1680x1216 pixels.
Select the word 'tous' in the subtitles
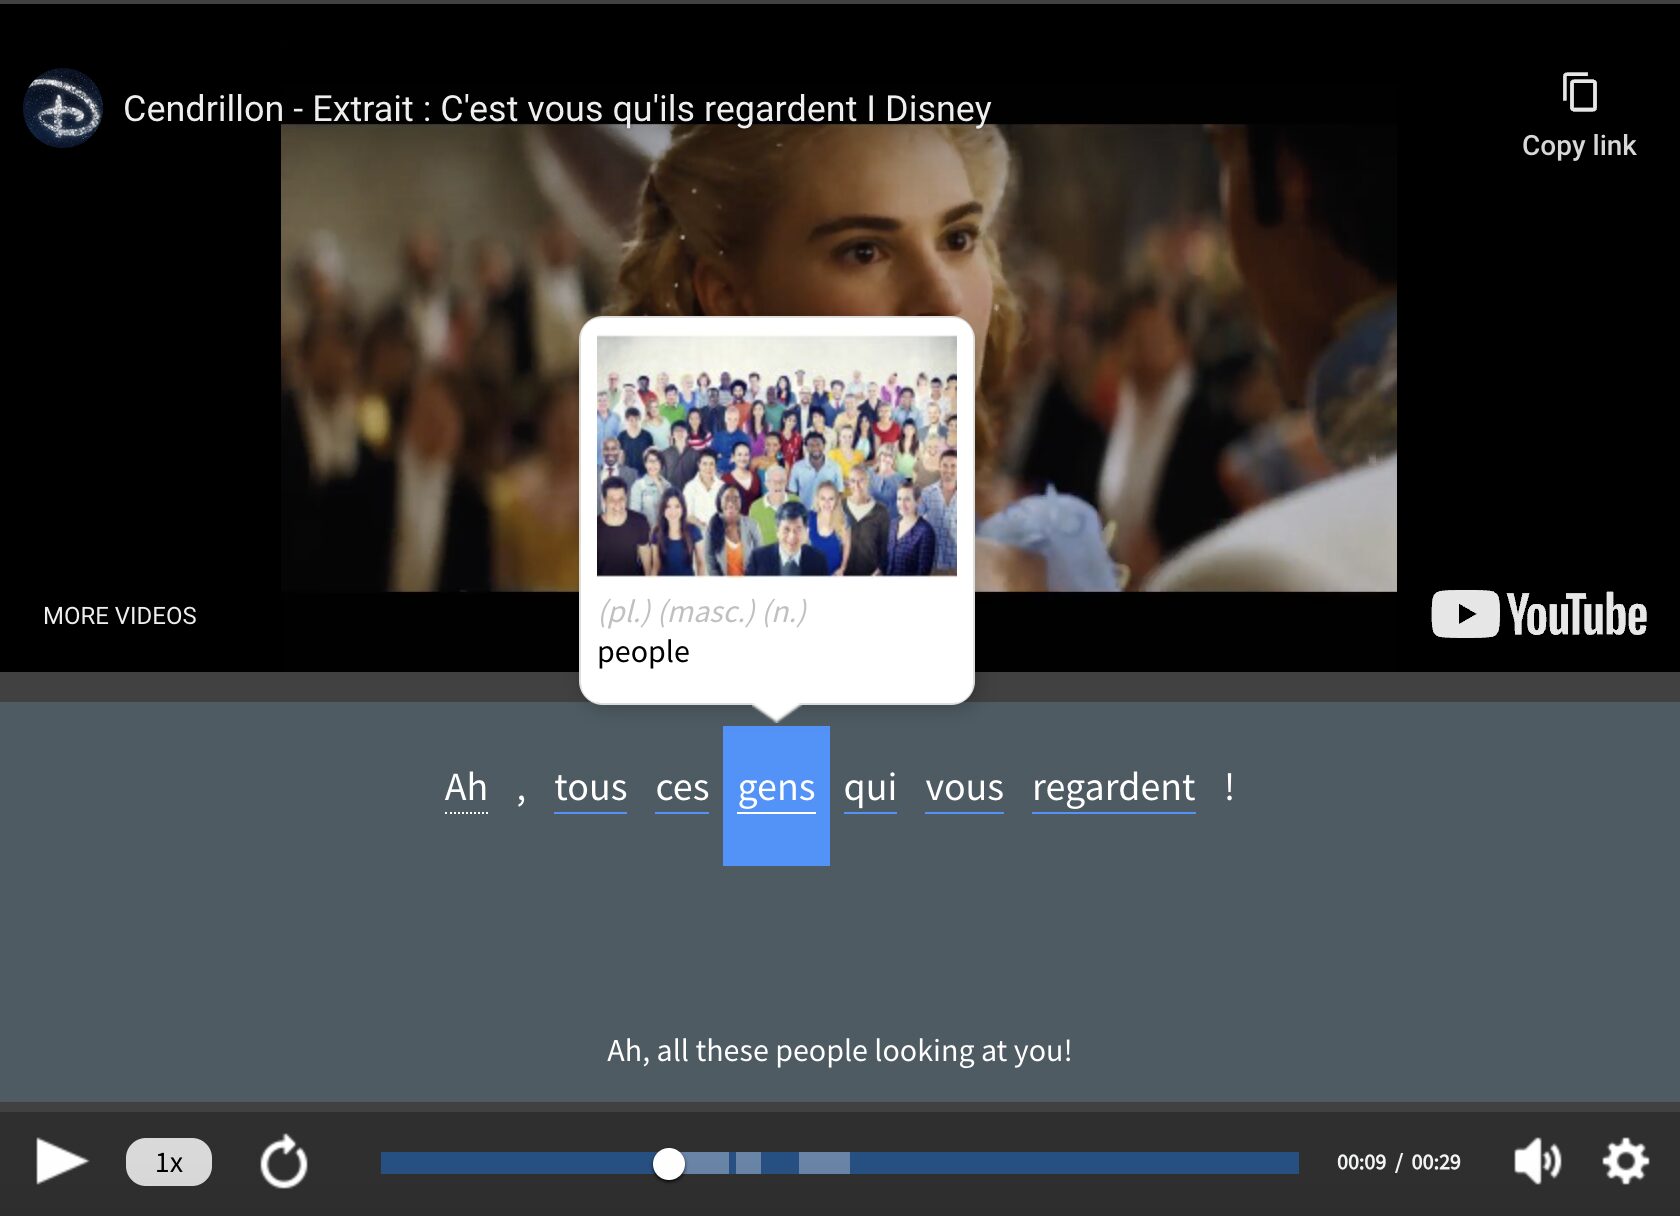[590, 788]
